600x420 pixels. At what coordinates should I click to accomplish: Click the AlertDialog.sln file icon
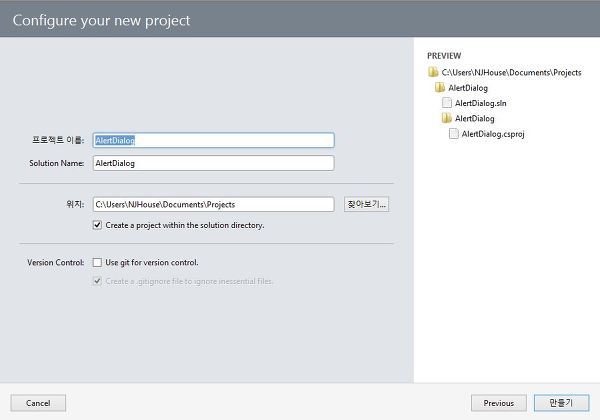tap(447, 103)
